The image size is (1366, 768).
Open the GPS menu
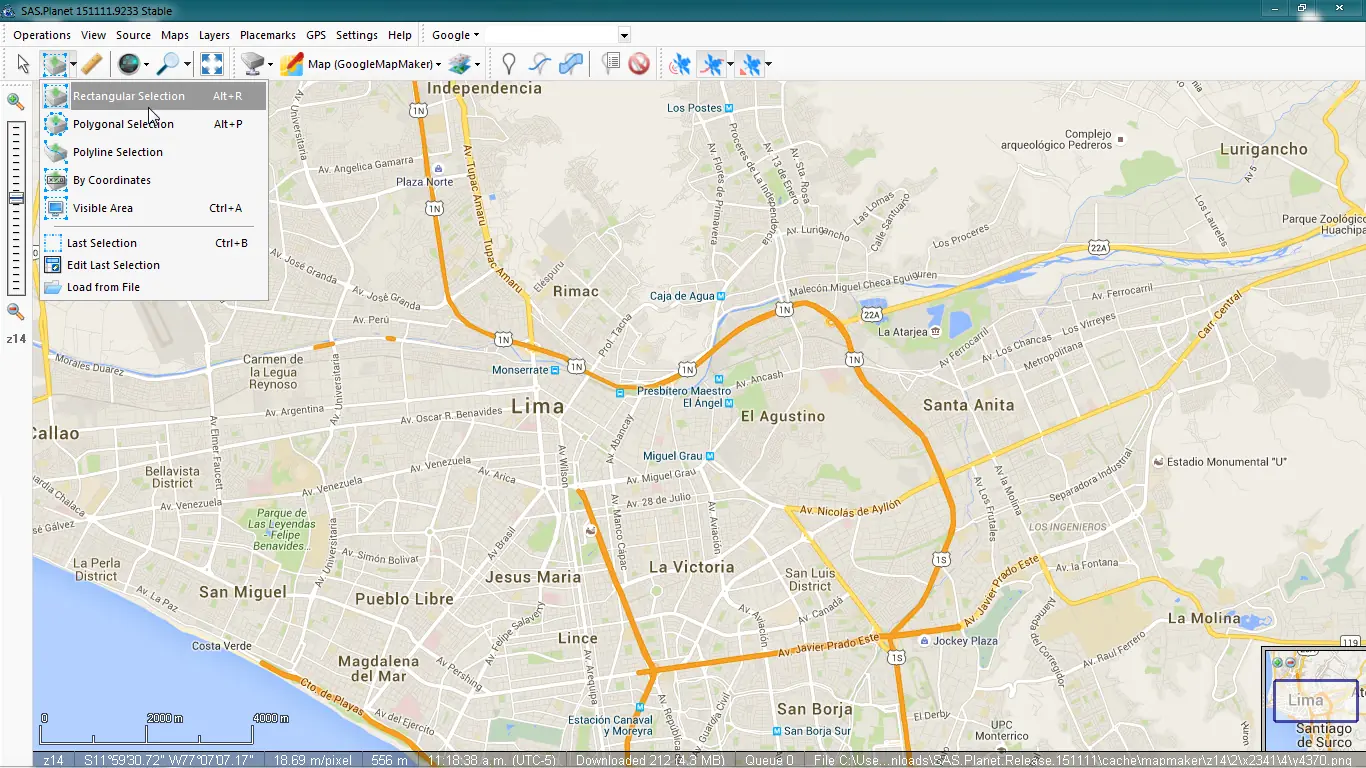316,35
